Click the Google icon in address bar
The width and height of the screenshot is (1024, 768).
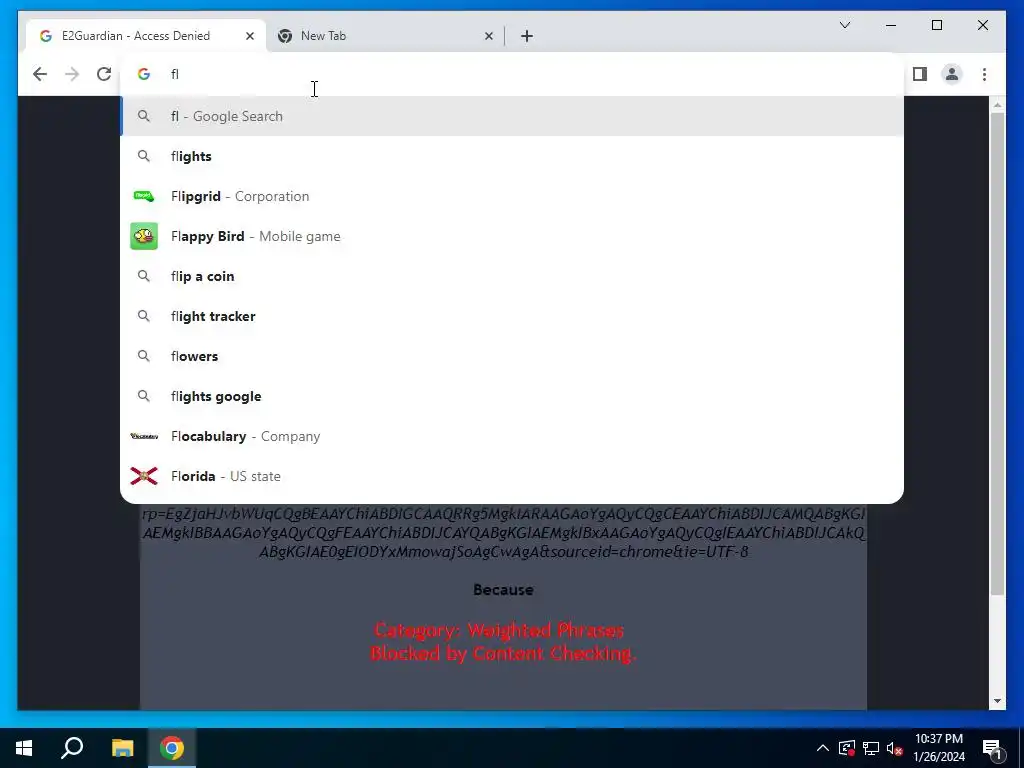point(144,74)
